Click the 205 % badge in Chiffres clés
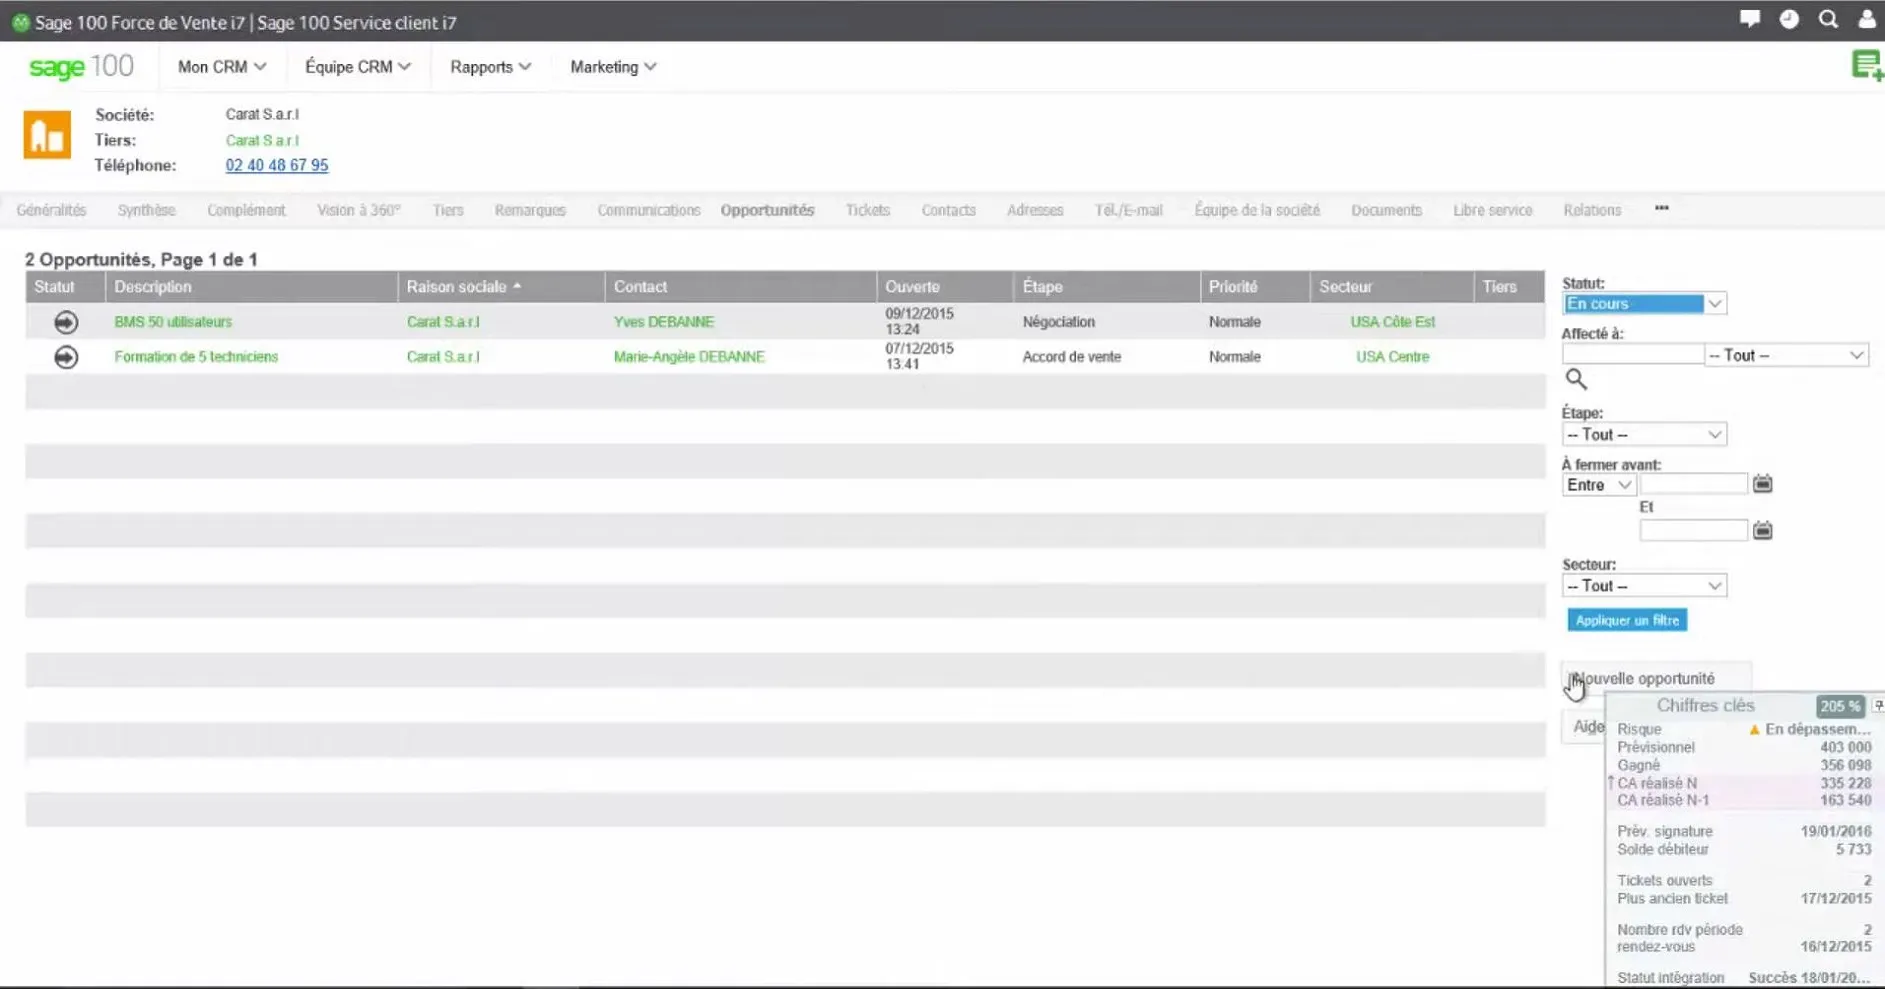 [x=1840, y=706]
